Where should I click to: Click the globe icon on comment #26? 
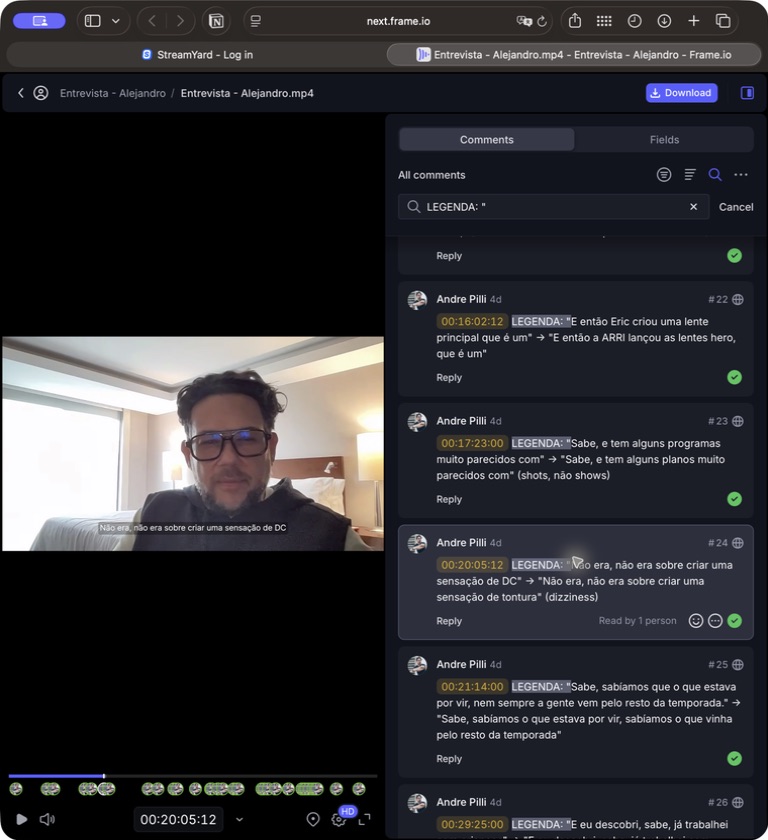pos(737,802)
